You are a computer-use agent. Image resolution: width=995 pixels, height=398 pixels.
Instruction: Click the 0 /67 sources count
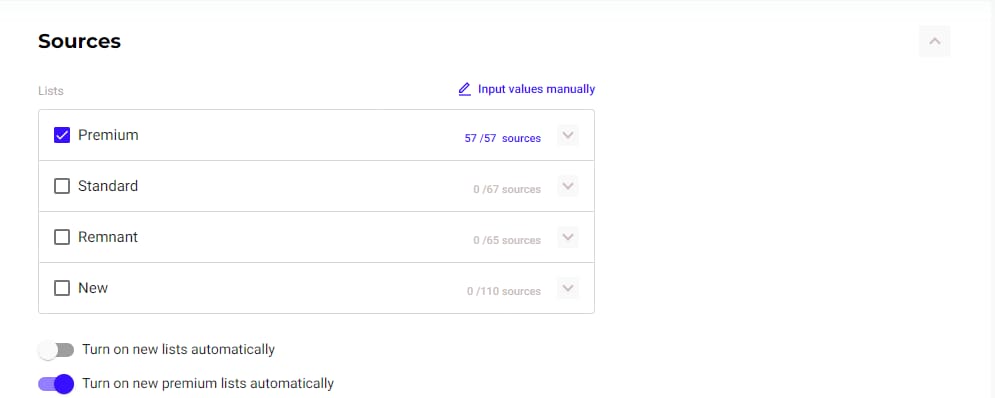[507, 189]
